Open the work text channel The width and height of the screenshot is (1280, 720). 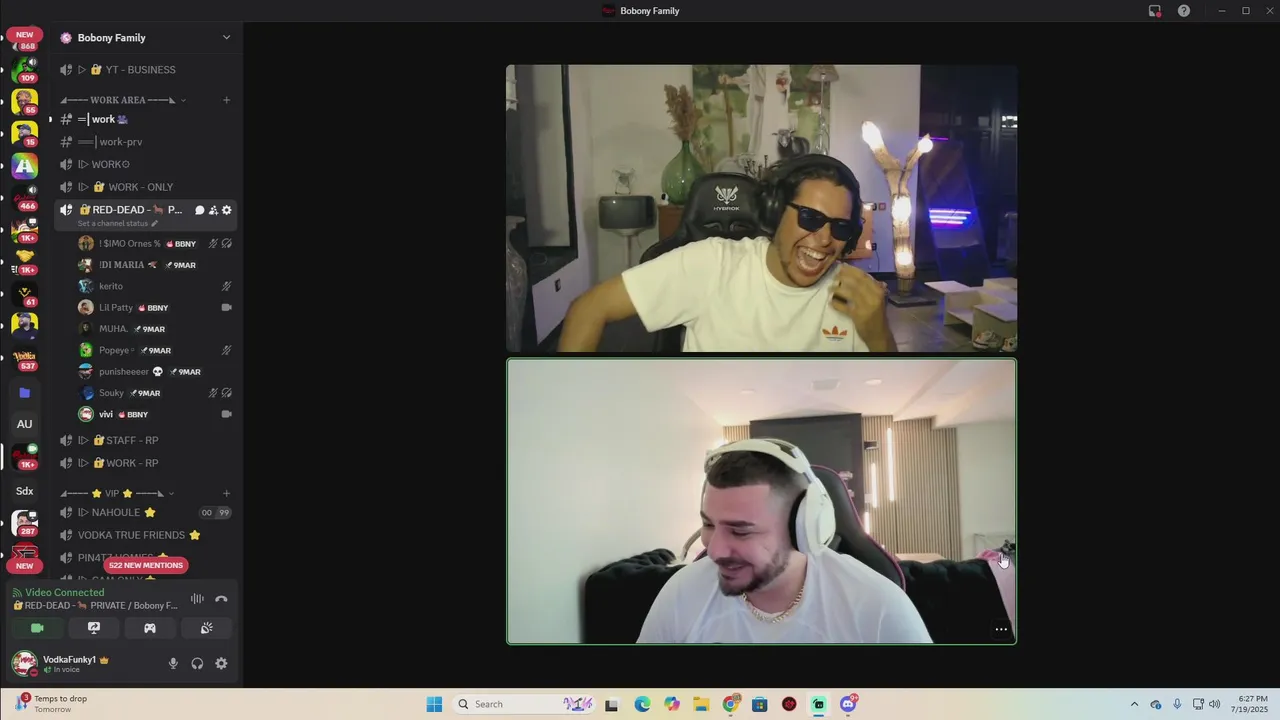pos(145,119)
